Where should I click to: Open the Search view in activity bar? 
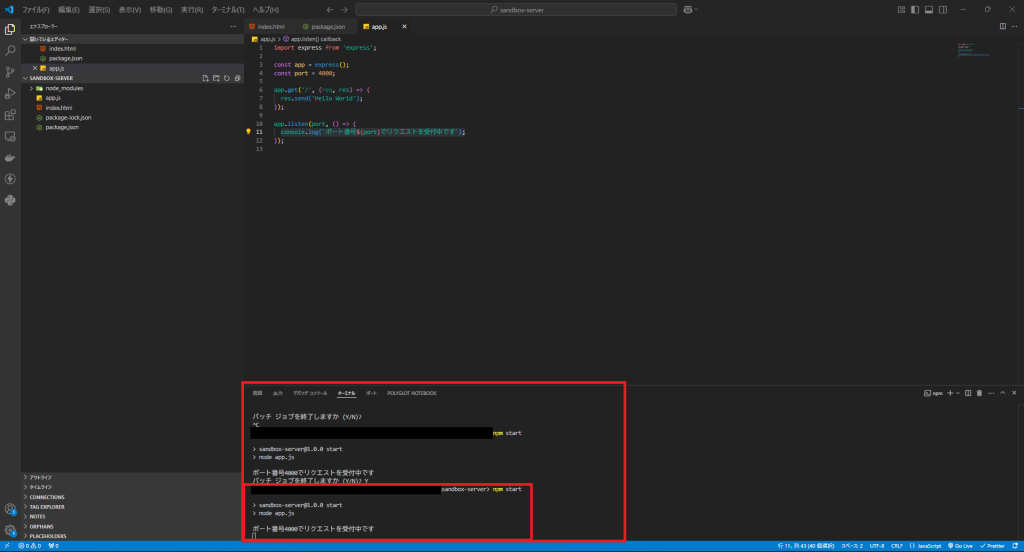(x=10, y=50)
